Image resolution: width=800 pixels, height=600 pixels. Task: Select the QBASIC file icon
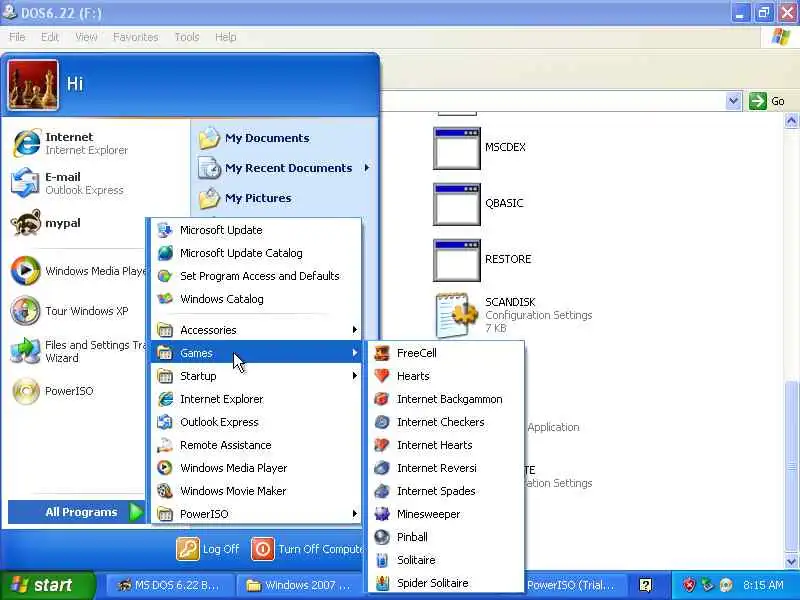pyautogui.click(x=457, y=205)
